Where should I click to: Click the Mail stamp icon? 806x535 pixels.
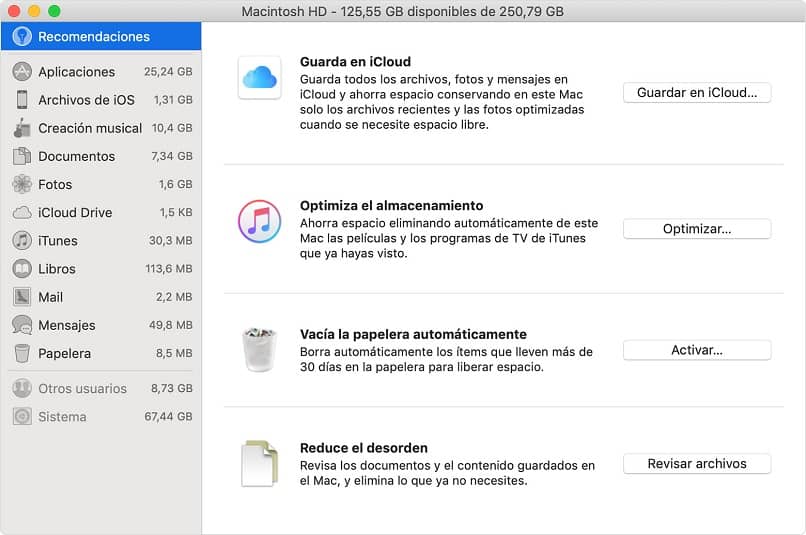(22, 297)
